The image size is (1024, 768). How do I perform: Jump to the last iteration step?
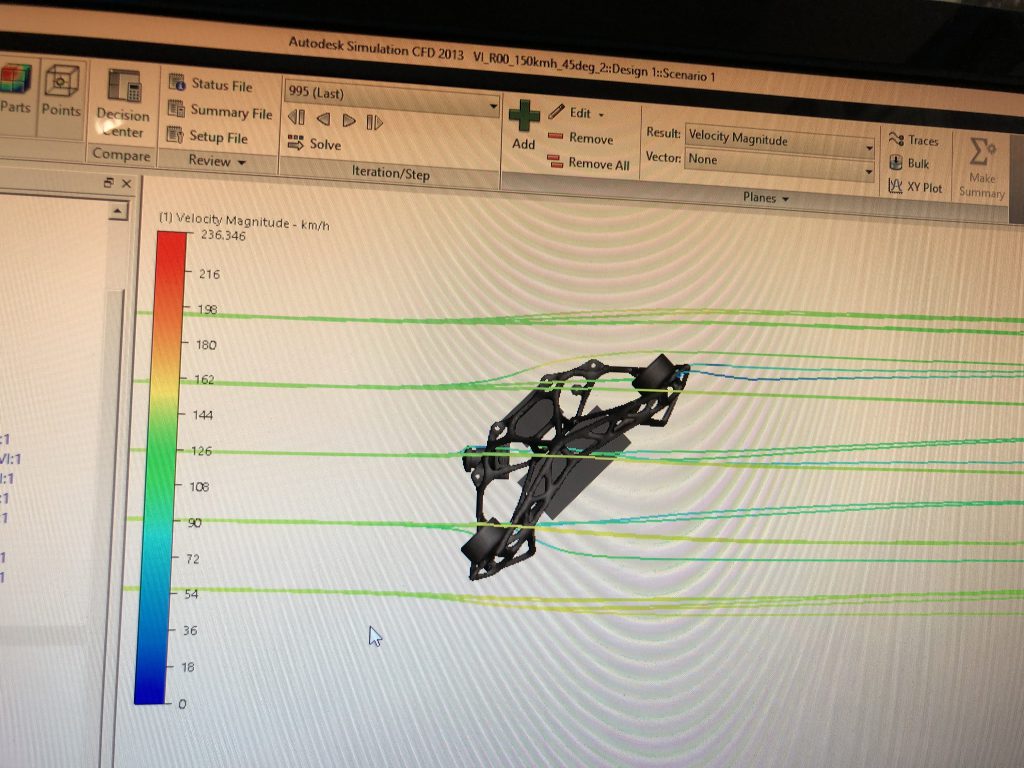[x=374, y=122]
